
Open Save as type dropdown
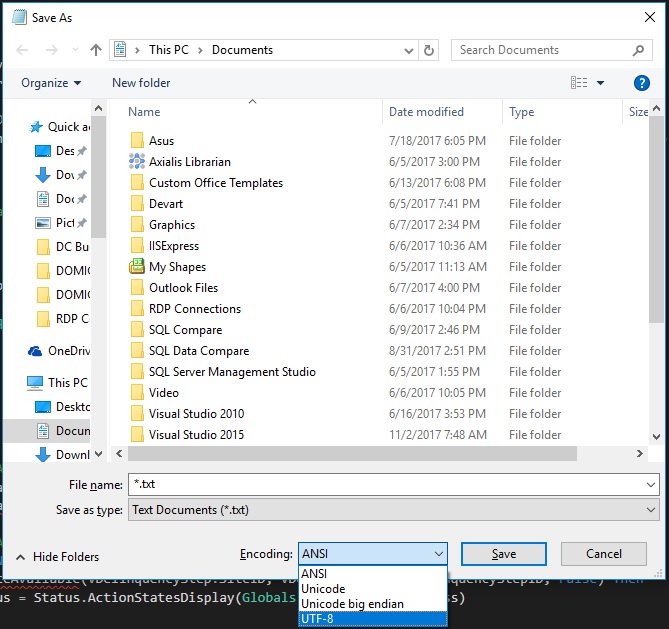pos(393,510)
